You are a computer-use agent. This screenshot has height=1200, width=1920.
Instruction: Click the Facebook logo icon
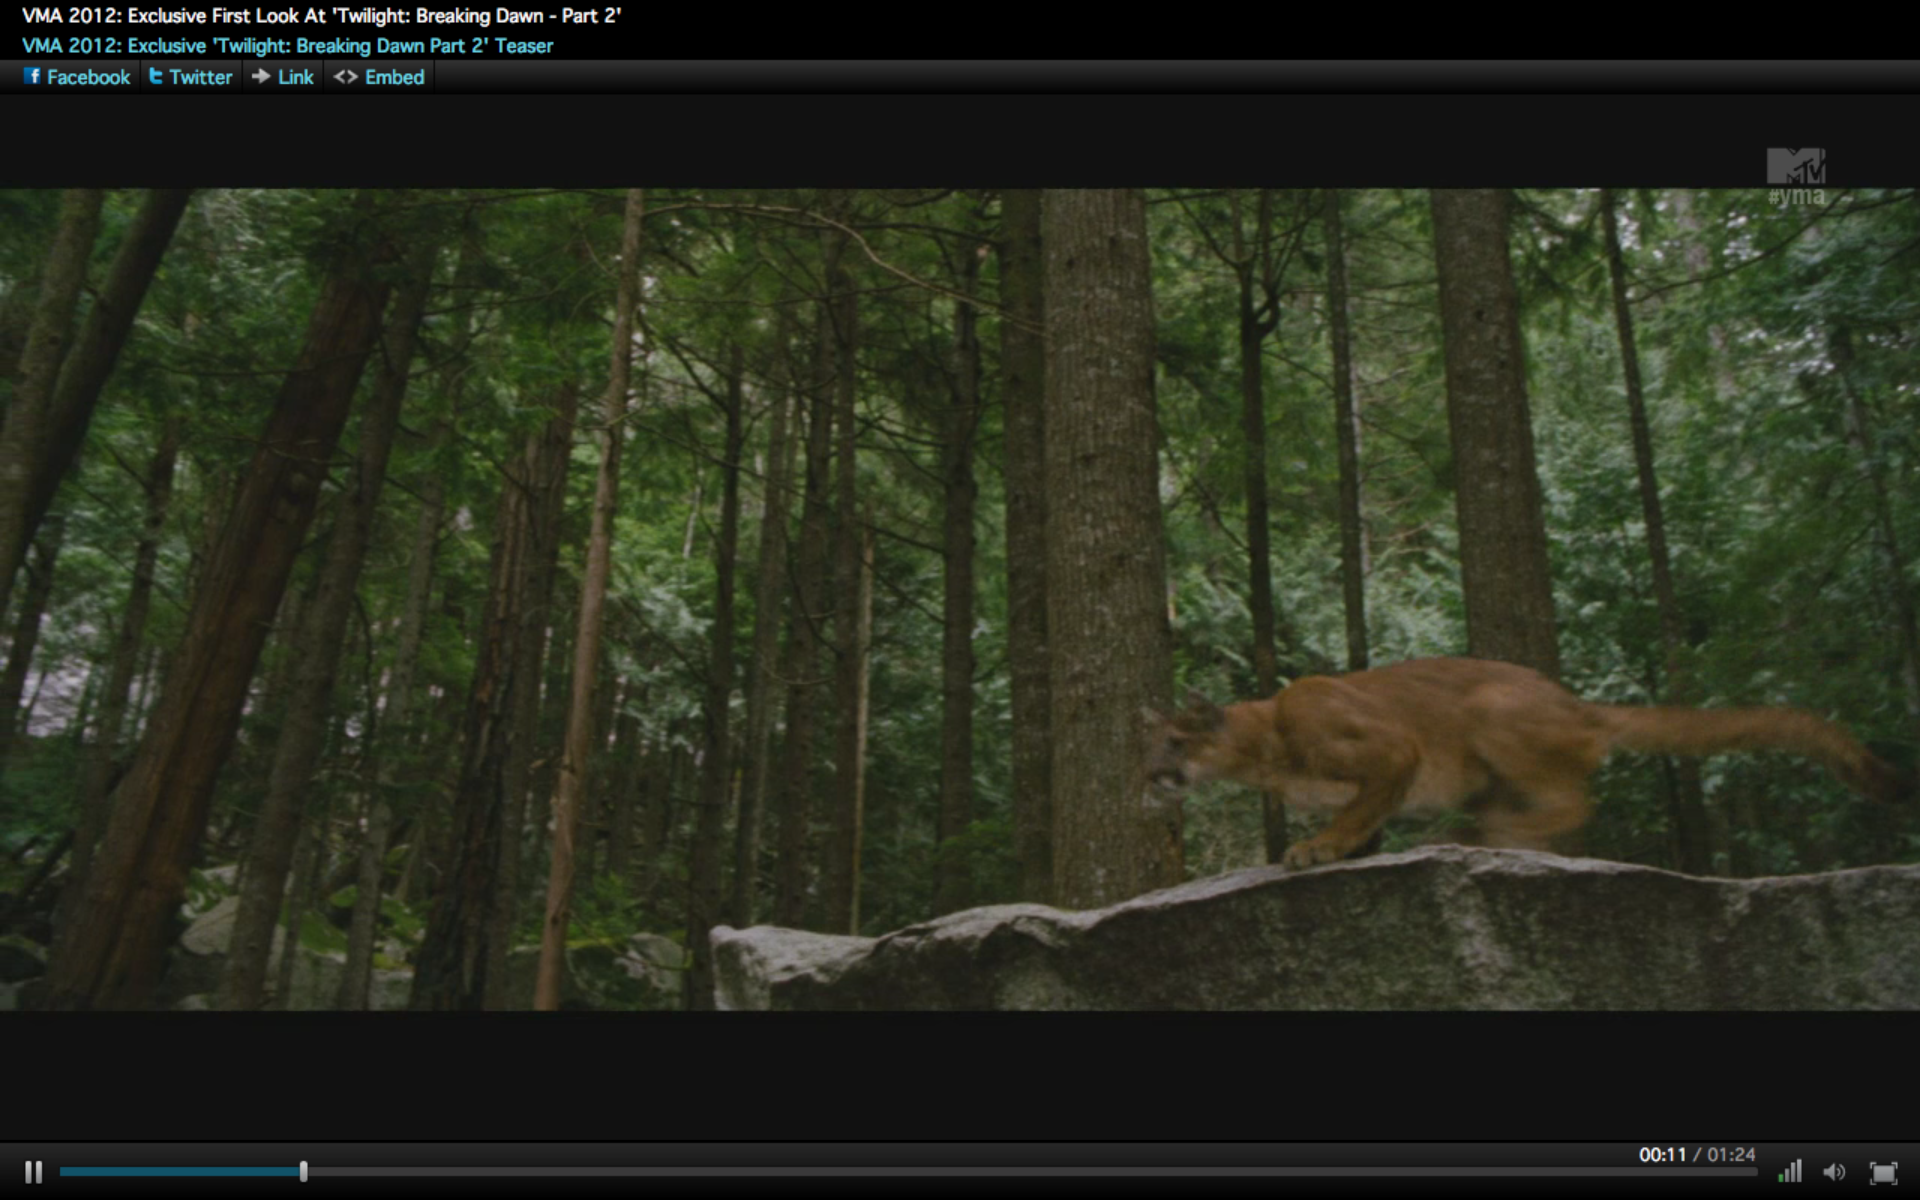[x=32, y=76]
